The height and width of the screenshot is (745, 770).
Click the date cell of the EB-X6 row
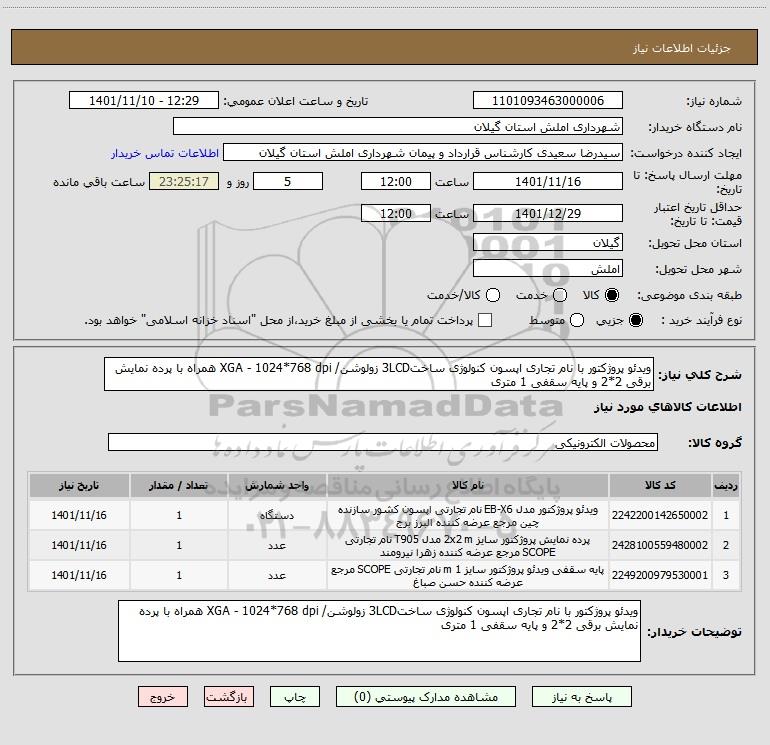coord(79,515)
